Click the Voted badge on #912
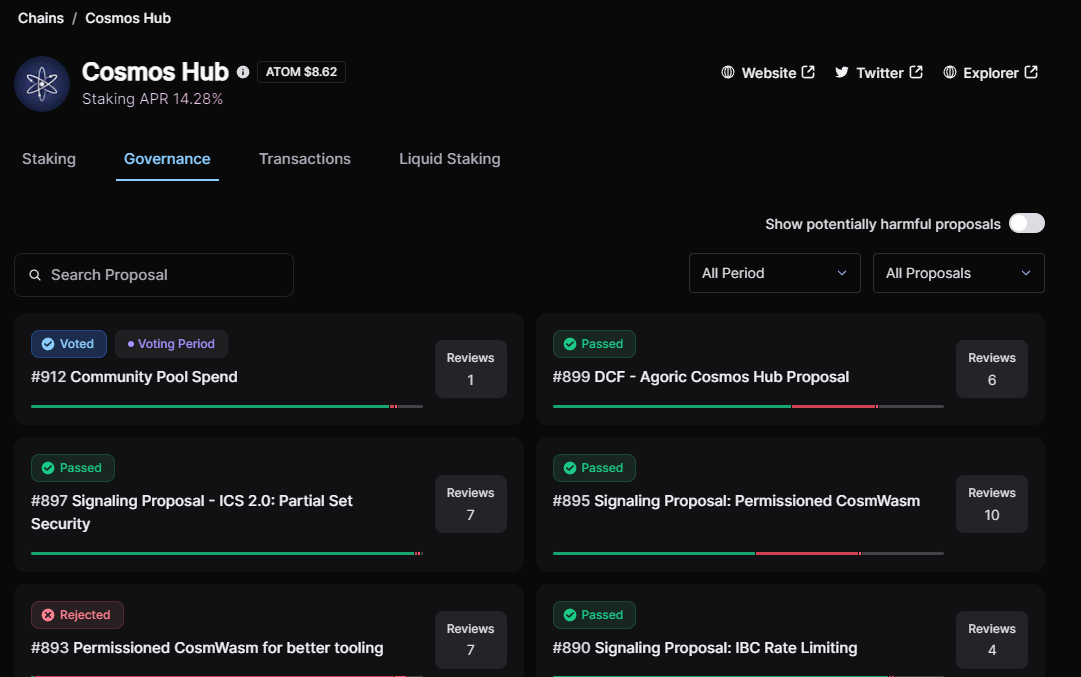 [69, 344]
